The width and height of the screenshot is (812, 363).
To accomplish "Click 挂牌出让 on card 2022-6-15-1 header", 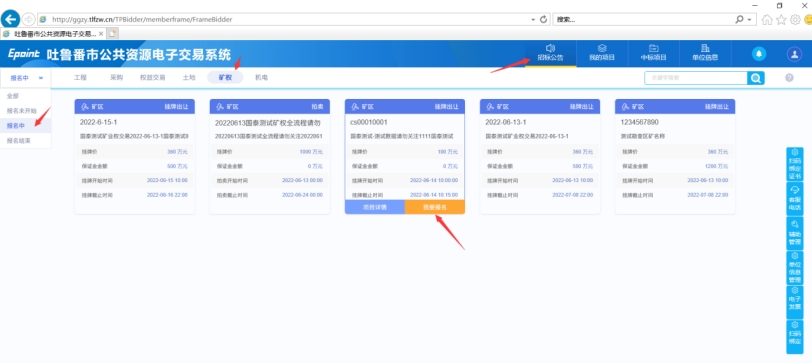I will click(176, 107).
